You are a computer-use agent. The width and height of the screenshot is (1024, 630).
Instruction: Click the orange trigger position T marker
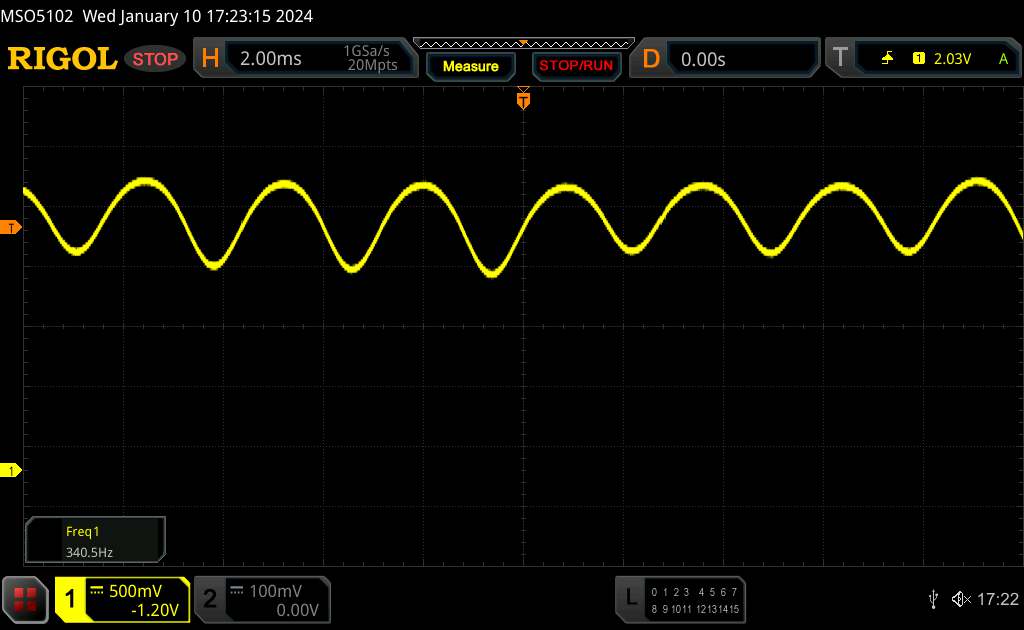click(x=523, y=99)
